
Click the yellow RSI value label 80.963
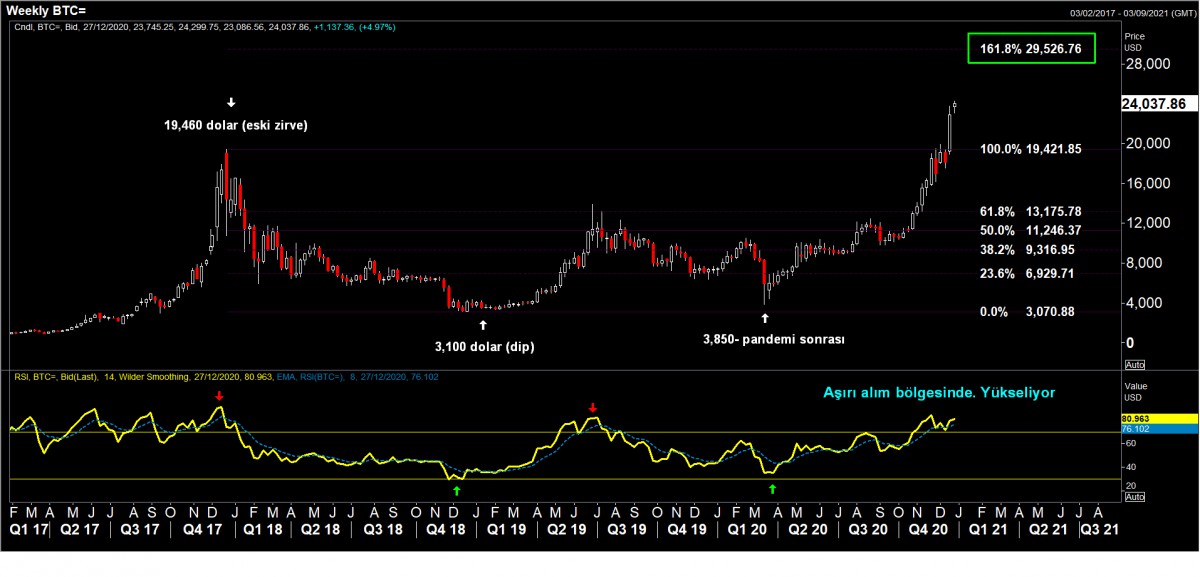pyautogui.click(x=1158, y=419)
